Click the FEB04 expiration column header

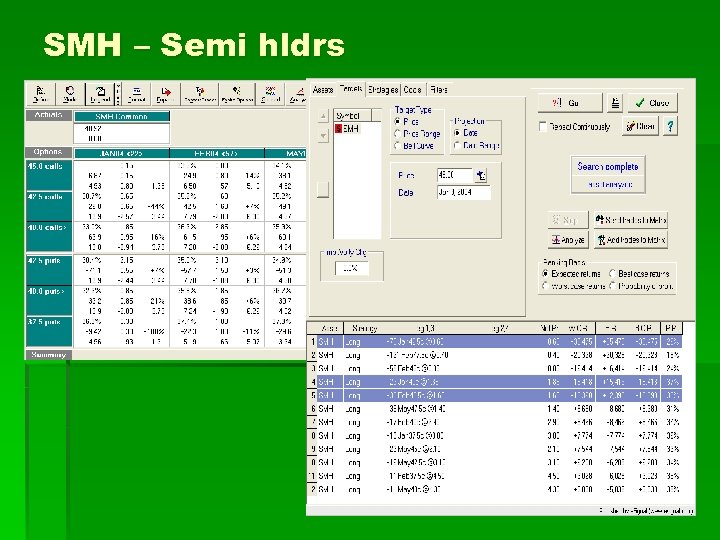pyautogui.click(x=217, y=153)
